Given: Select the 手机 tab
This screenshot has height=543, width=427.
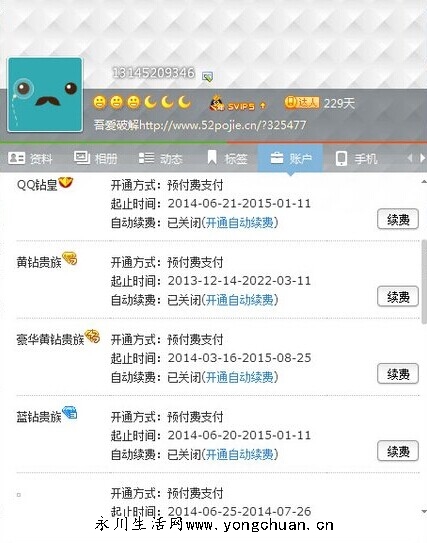Looking at the screenshot, I should (356, 159).
